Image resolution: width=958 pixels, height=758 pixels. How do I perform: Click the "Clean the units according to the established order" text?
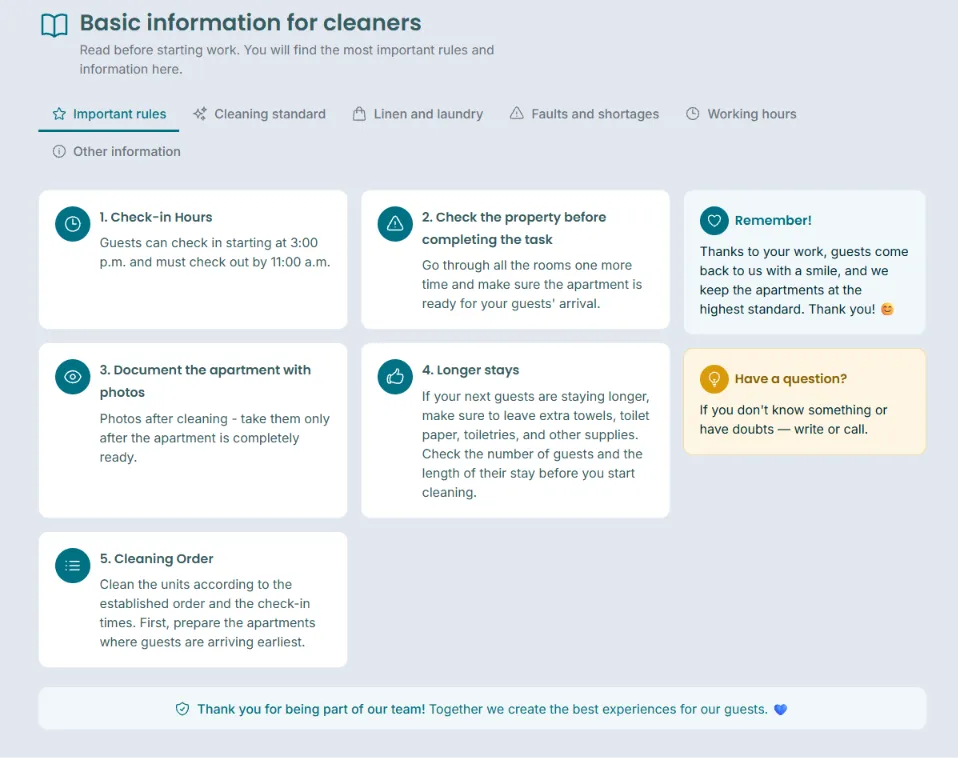click(x=208, y=613)
